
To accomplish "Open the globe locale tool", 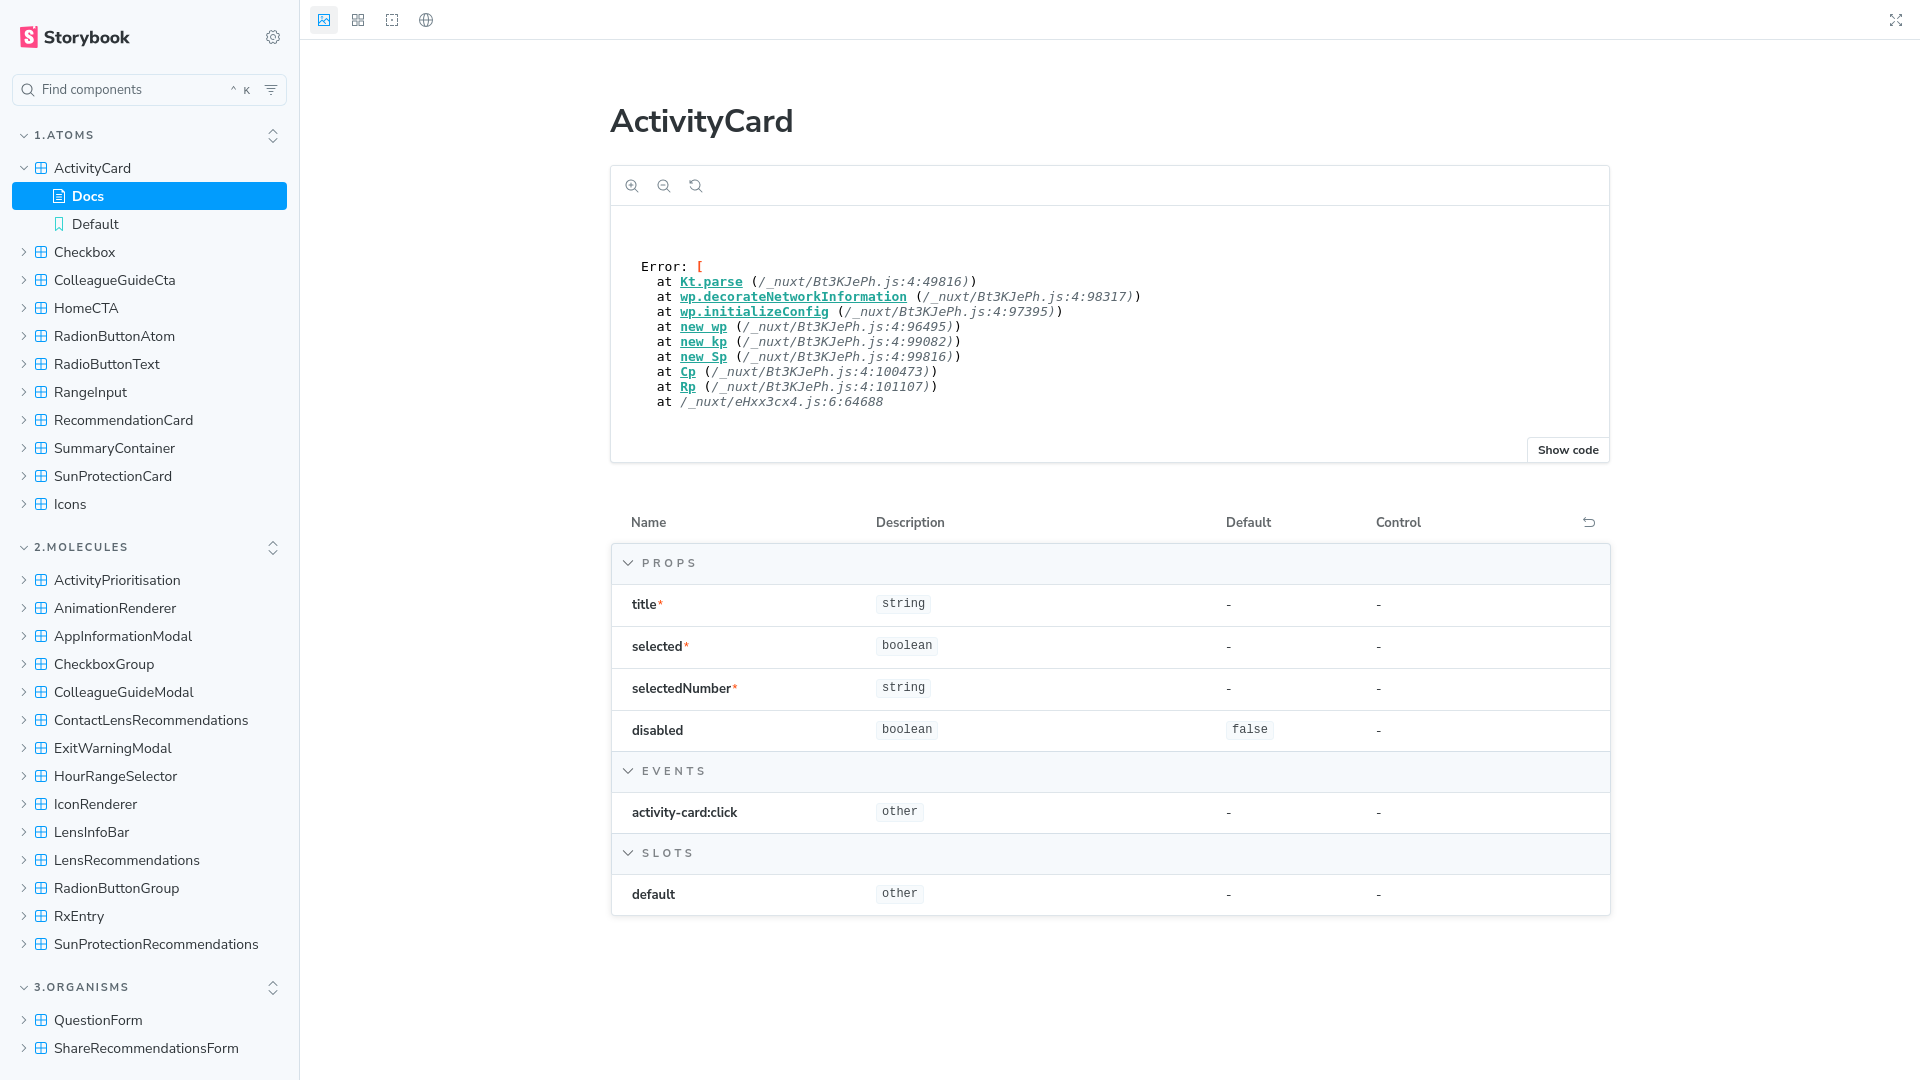I will tap(426, 20).
